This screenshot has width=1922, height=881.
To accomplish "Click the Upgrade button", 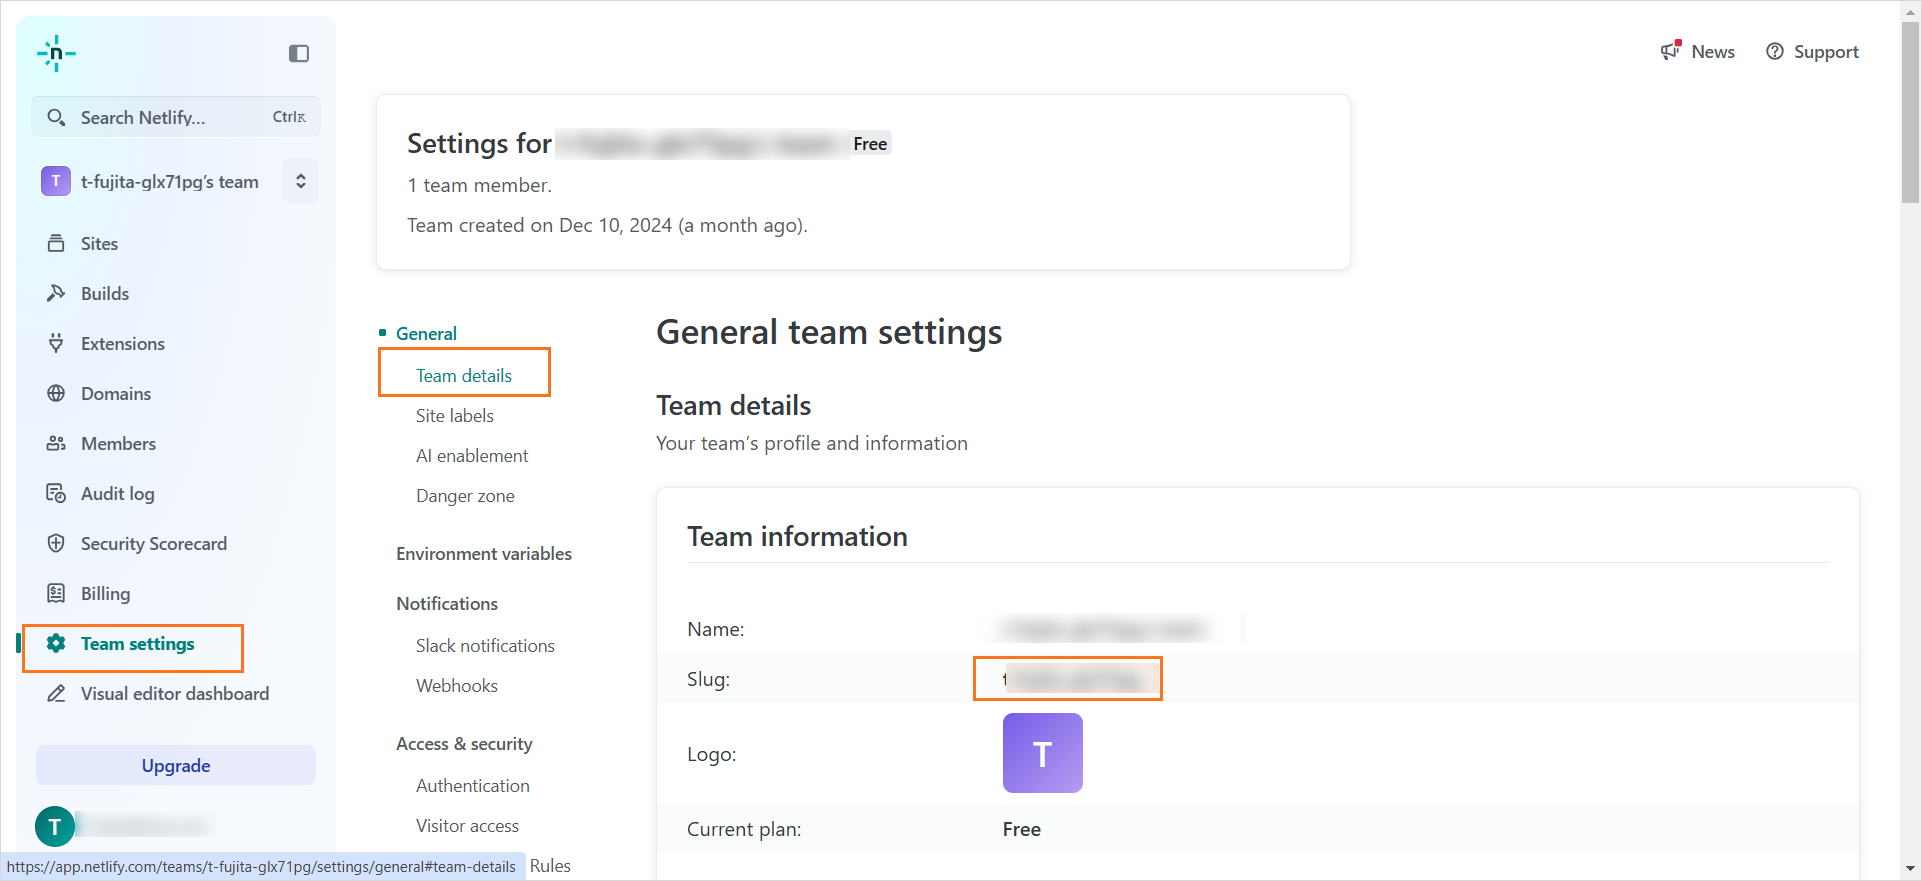I will click(x=176, y=765).
